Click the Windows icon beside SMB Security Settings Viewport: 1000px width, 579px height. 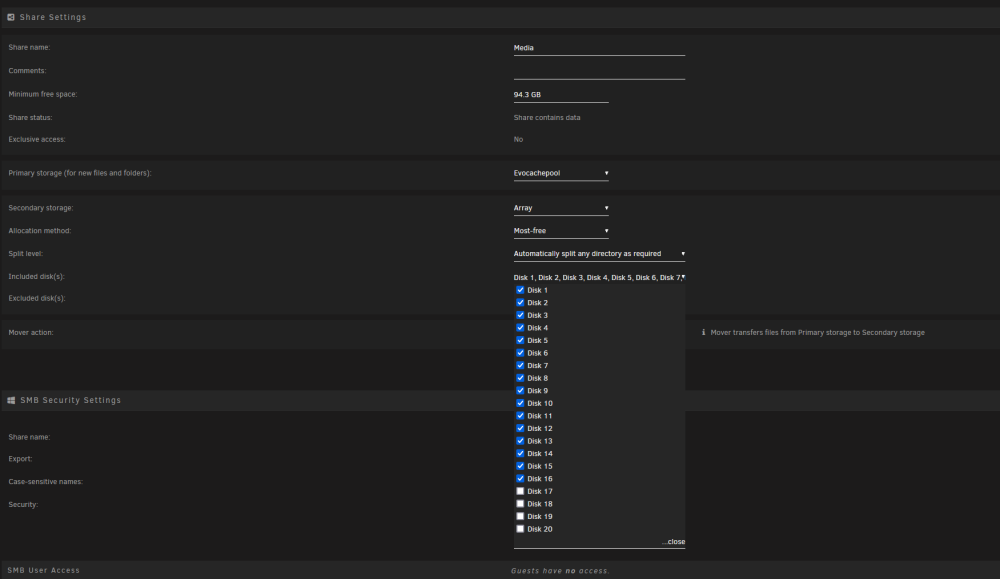(11, 400)
